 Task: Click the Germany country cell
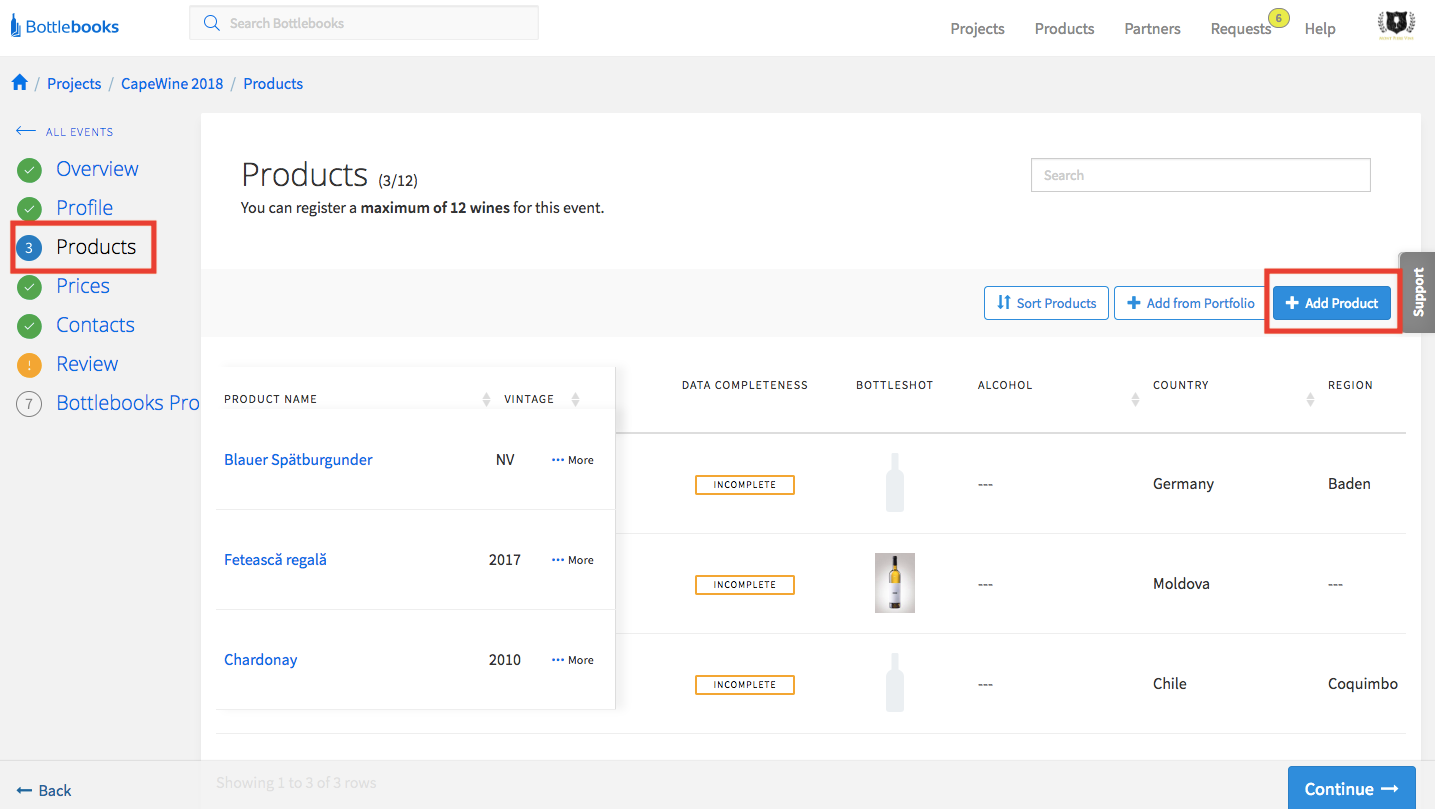coord(1183,484)
